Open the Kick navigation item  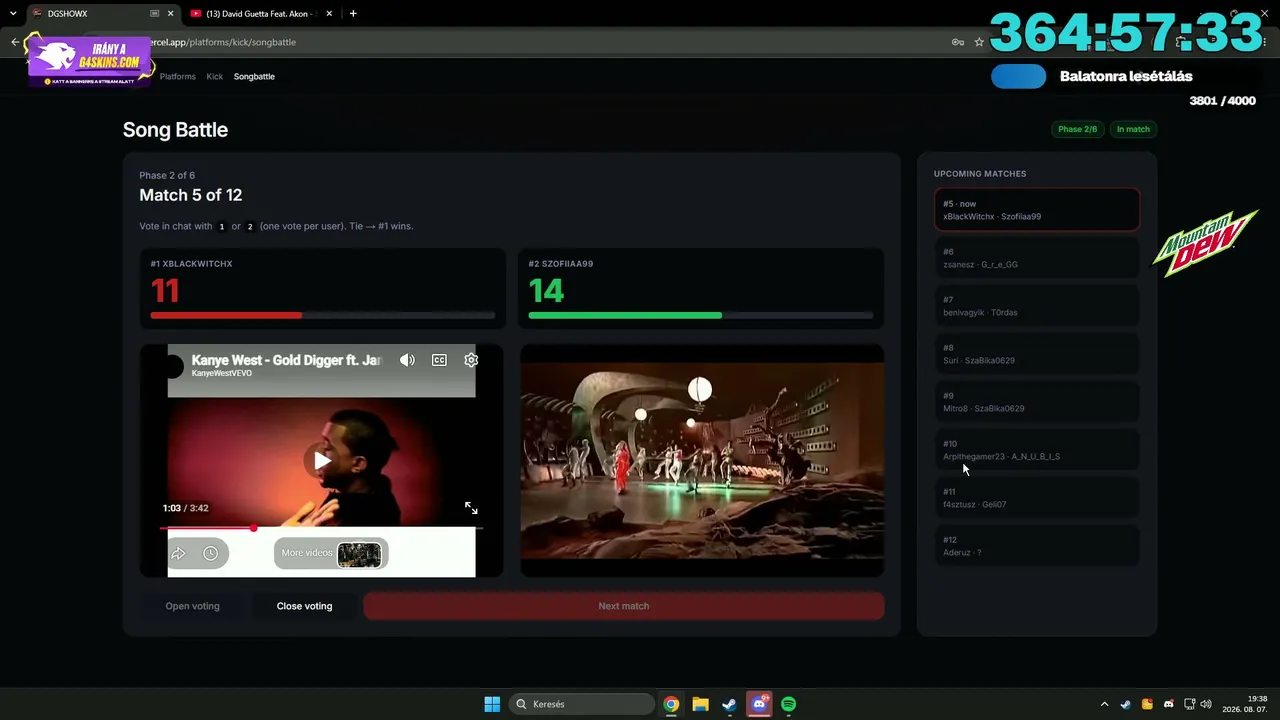(215, 76)
